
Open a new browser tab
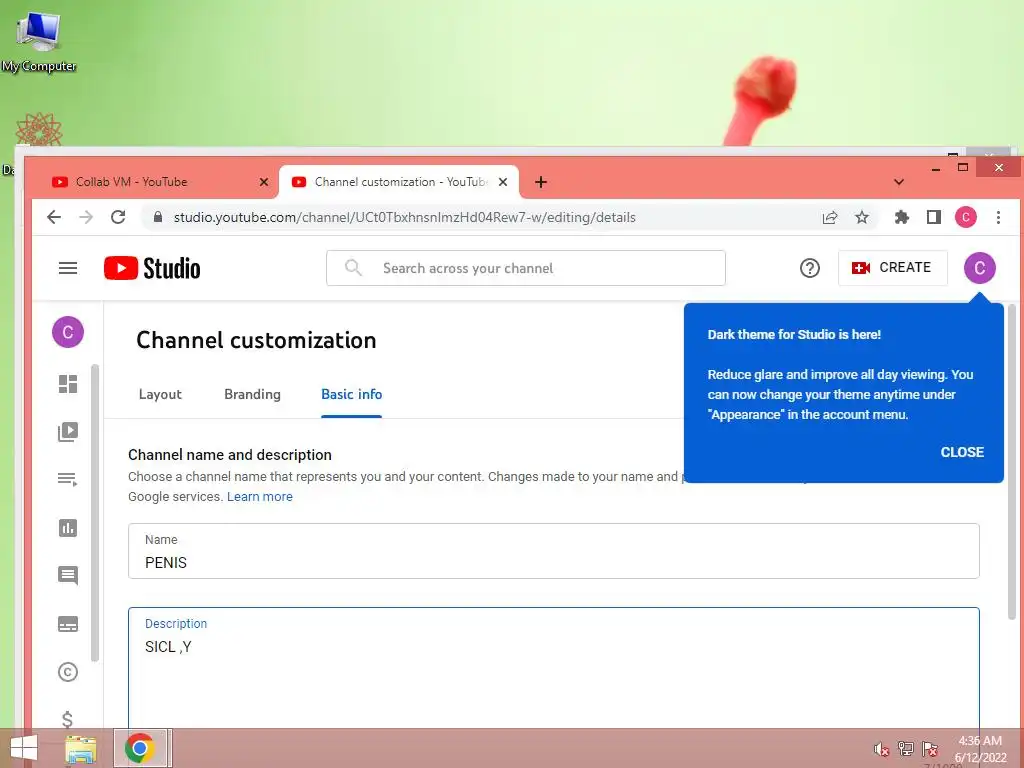pos(541,182)
